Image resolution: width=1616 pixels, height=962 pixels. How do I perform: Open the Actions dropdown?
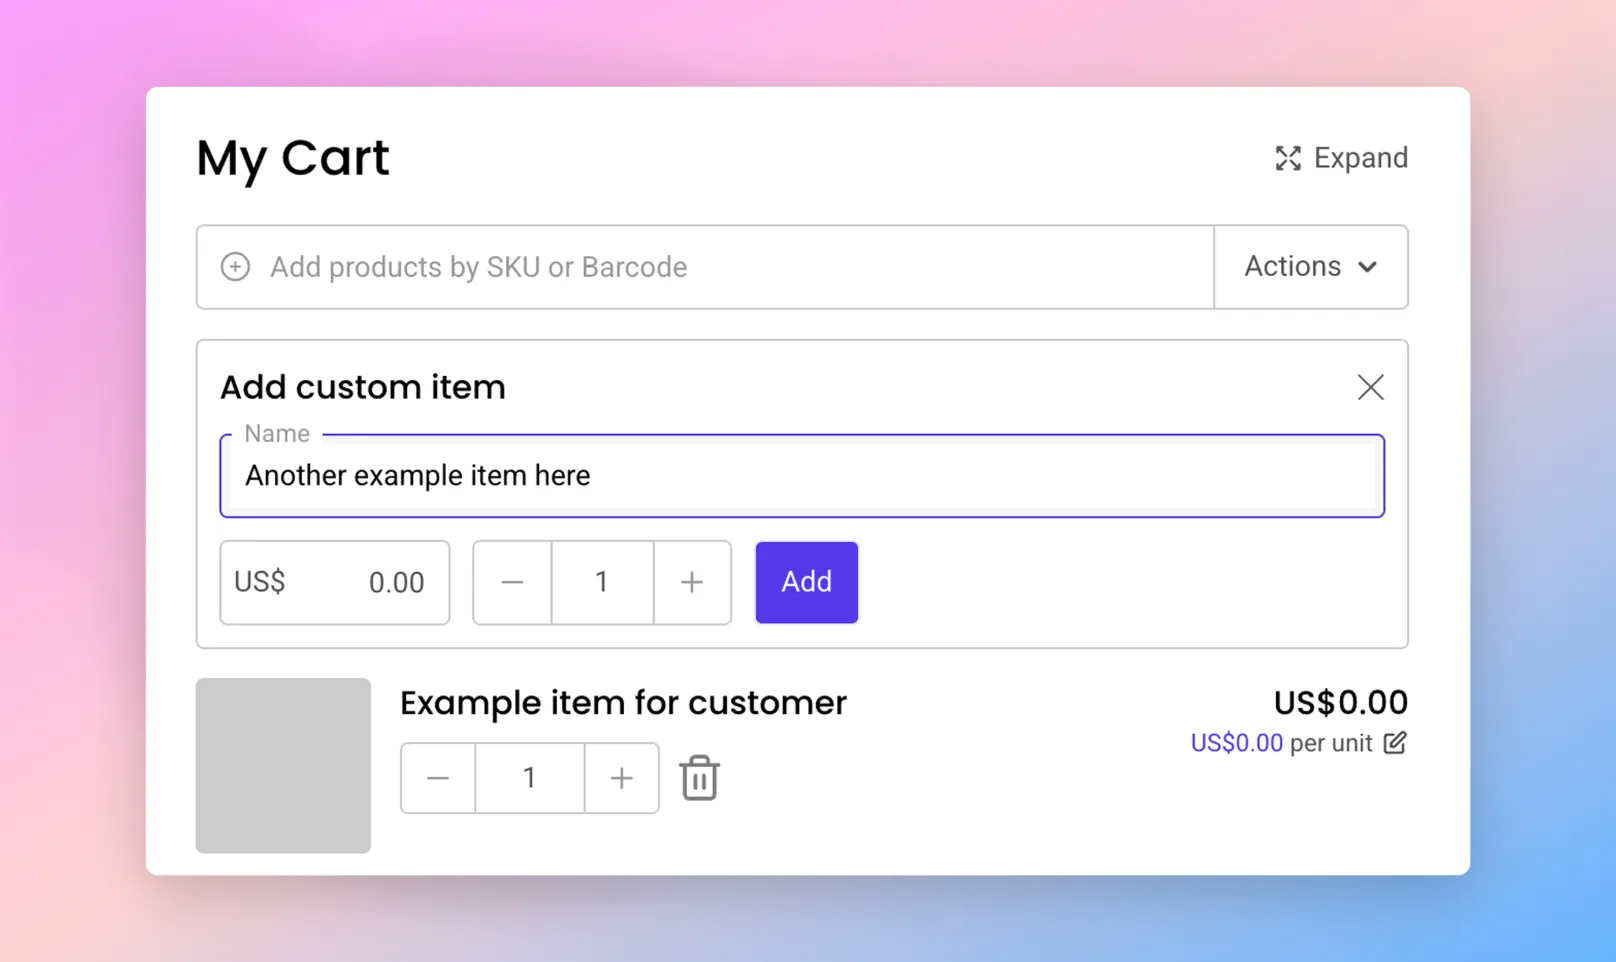click(x=1311, y=267)
